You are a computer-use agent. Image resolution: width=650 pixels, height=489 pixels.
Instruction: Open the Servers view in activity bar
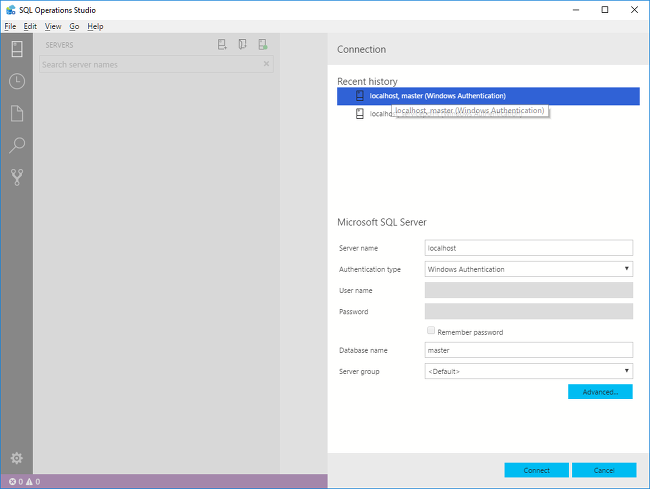(x=17, y=49)
